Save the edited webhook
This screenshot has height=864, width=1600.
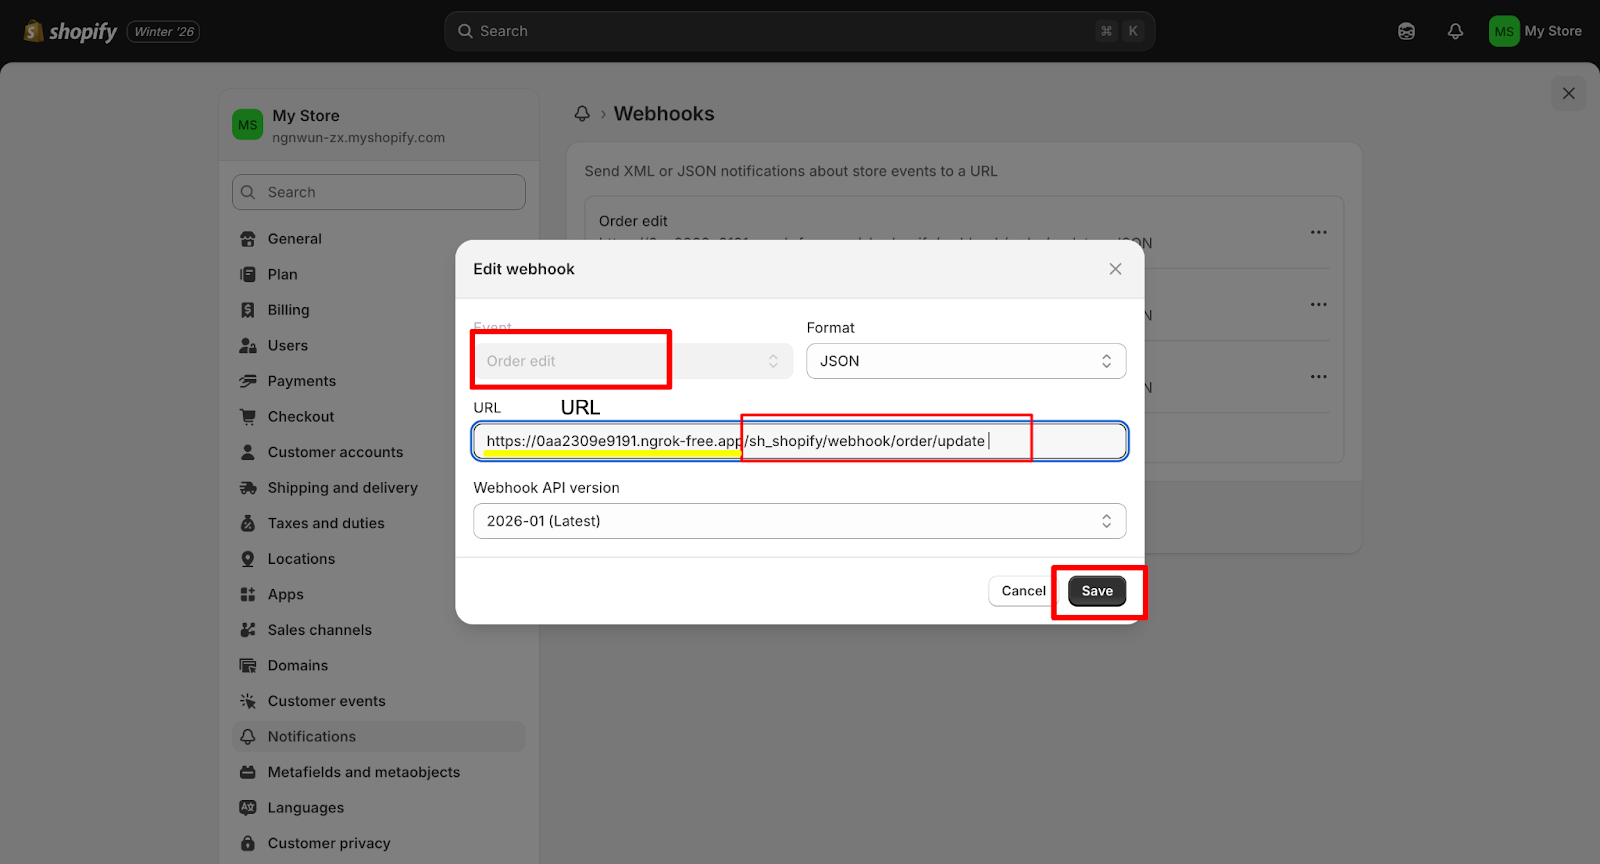point(1097,591)
